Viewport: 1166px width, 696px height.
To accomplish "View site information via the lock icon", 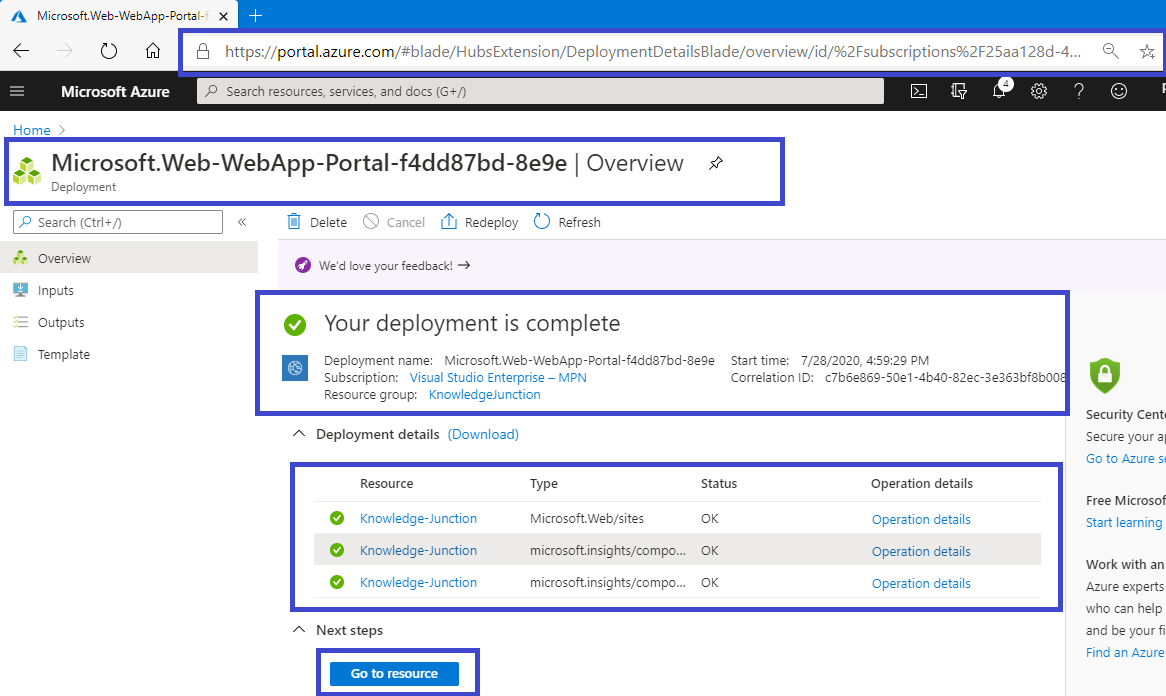I will (x=202, y=51).
